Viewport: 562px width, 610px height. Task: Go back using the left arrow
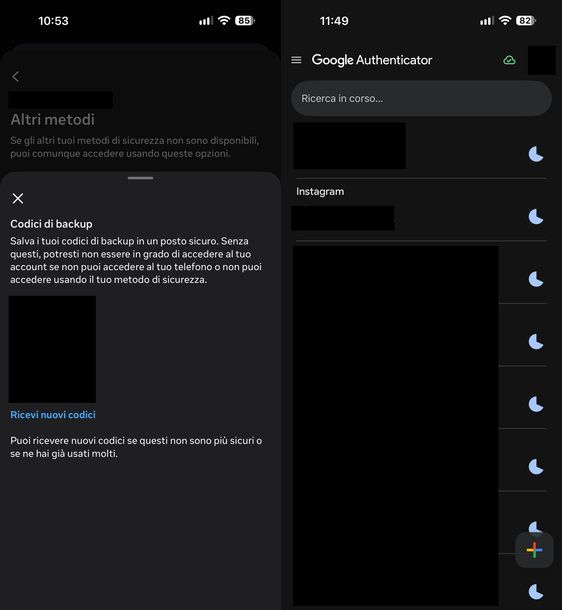pos(16,77)
